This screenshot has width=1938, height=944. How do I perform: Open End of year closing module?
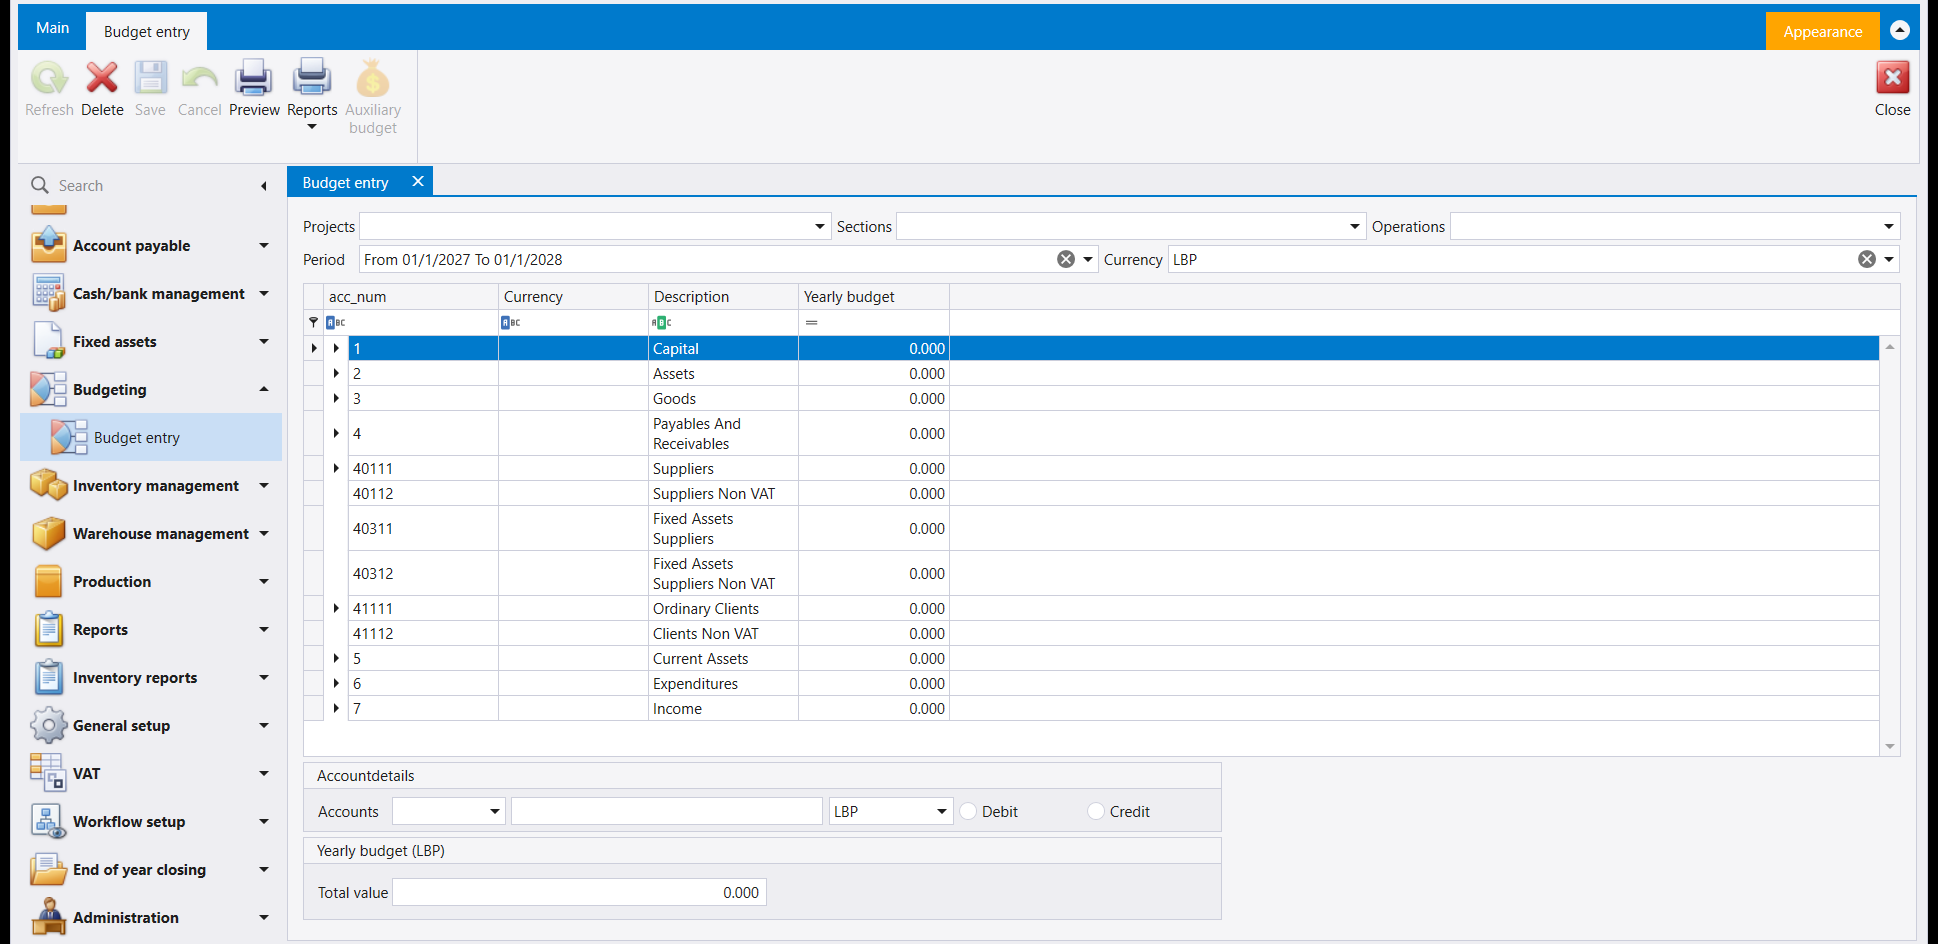coord(150,870)
